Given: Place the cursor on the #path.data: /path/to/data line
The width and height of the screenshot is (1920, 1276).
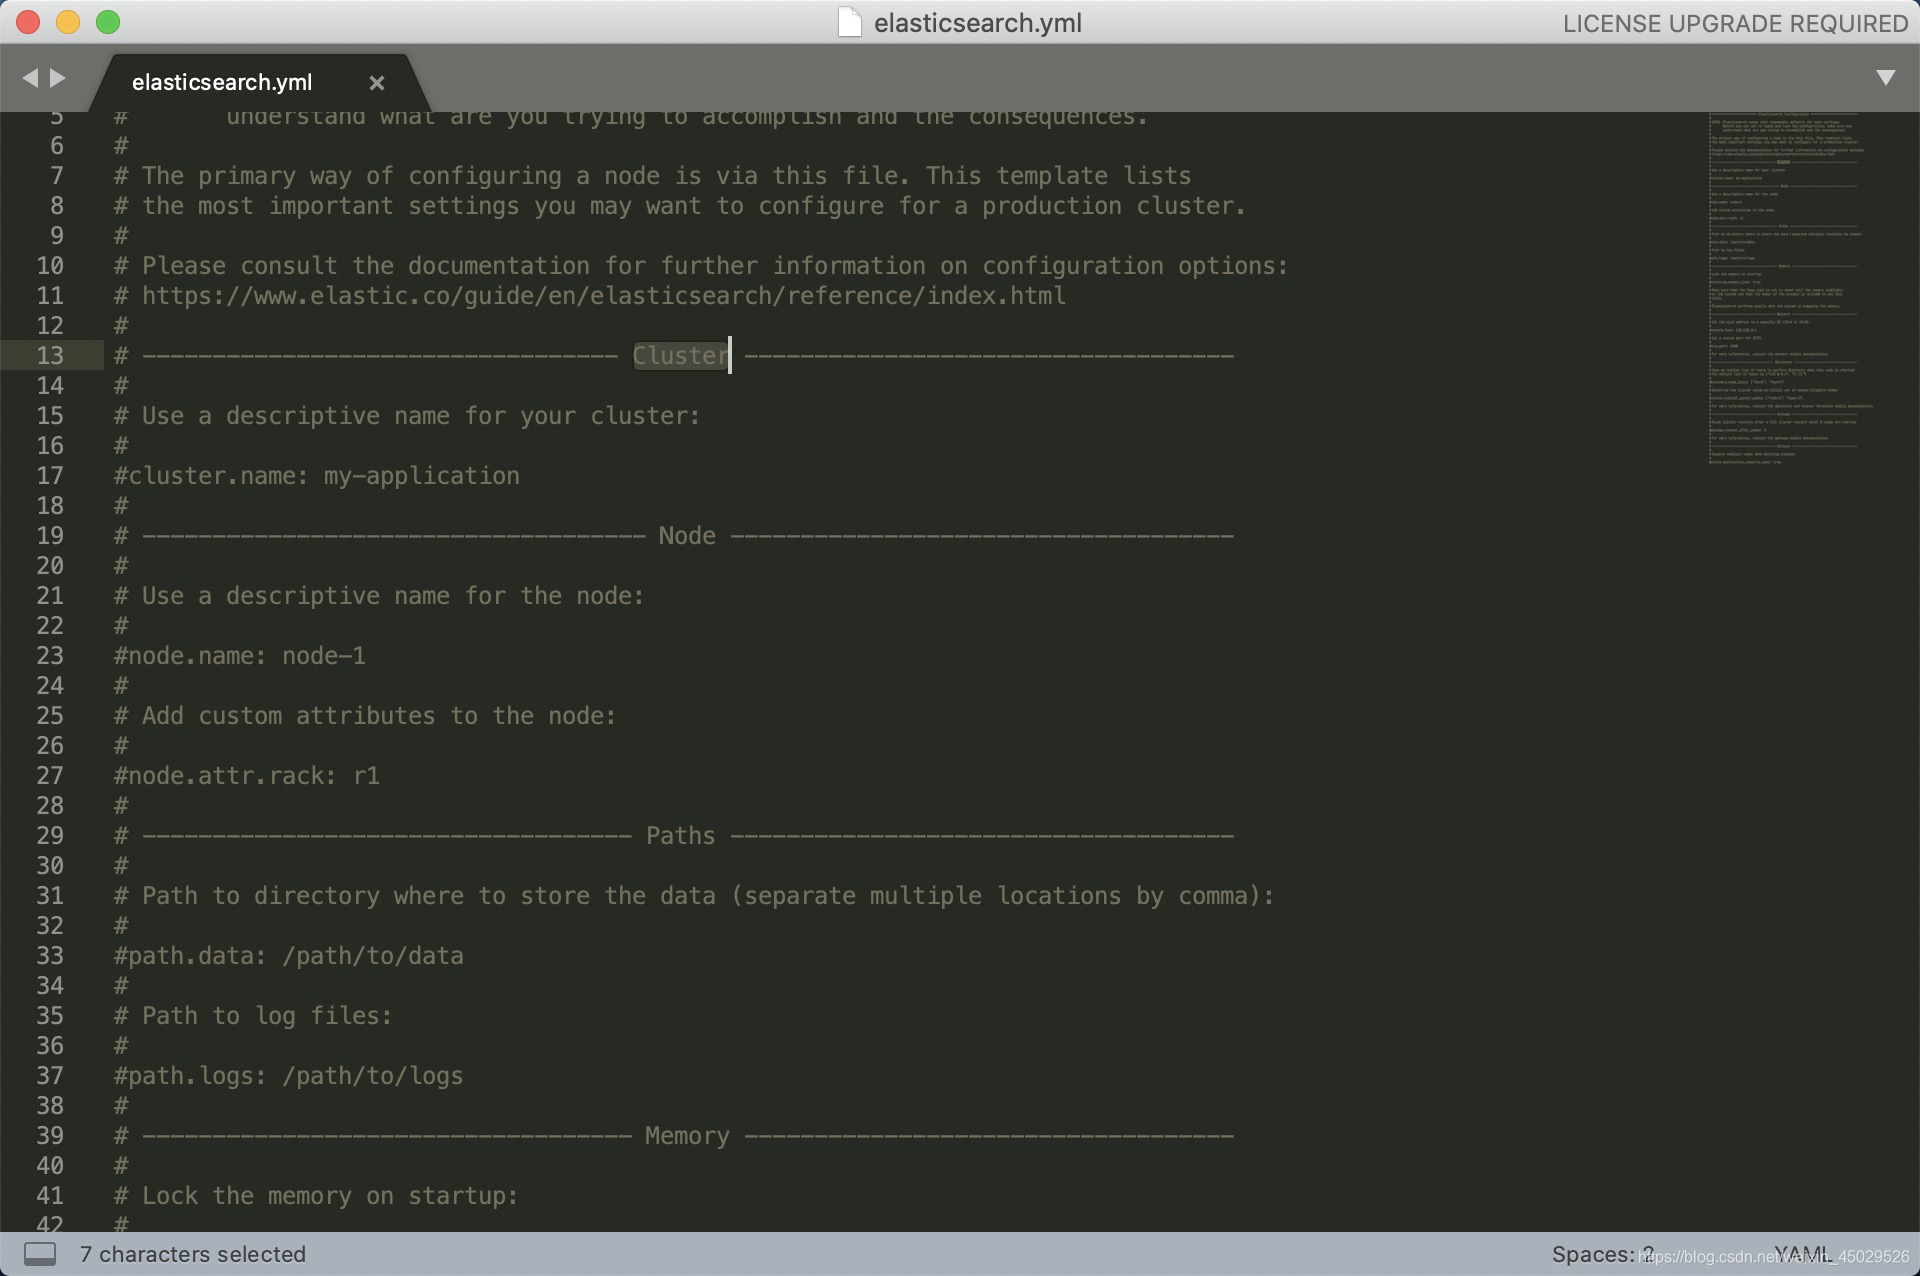Looking at the screenshot, I should point(289,956).
